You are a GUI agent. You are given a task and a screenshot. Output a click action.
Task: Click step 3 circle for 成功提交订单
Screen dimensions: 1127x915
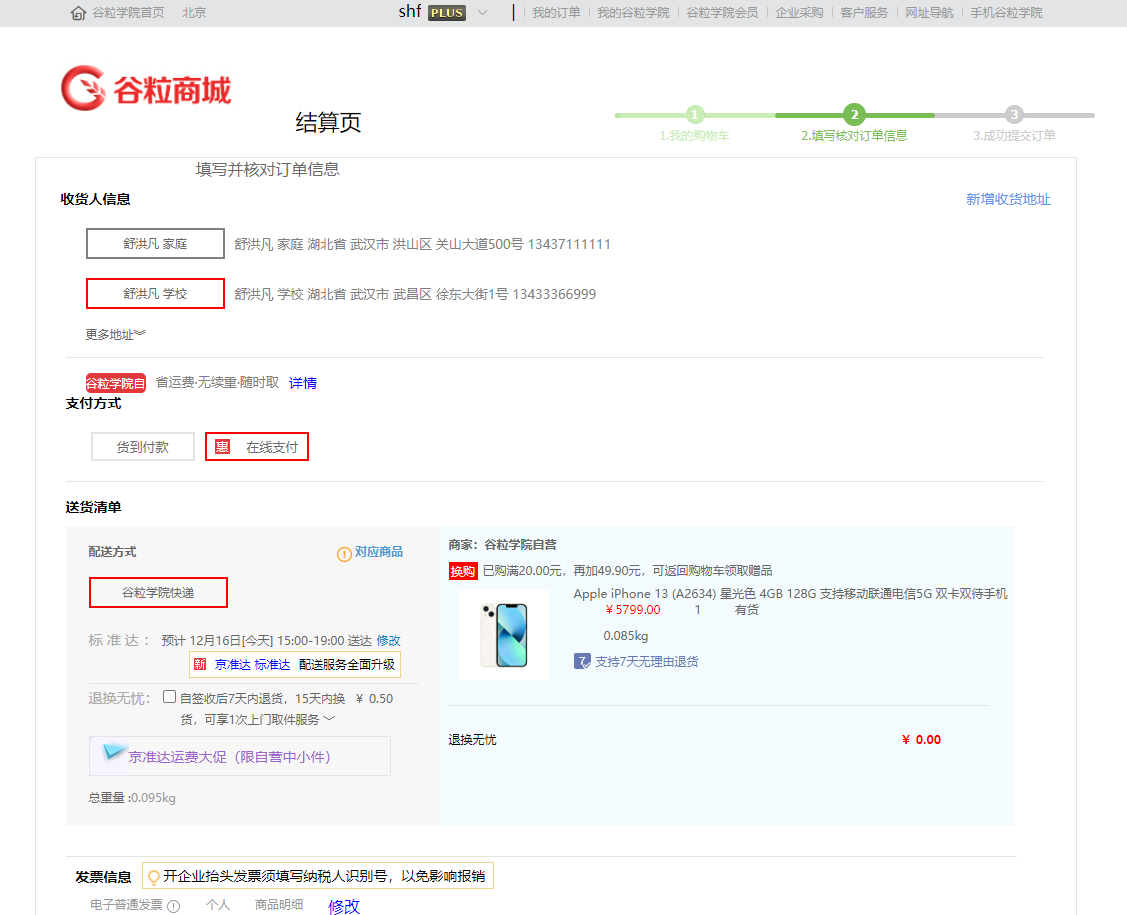coord(1013,114)
